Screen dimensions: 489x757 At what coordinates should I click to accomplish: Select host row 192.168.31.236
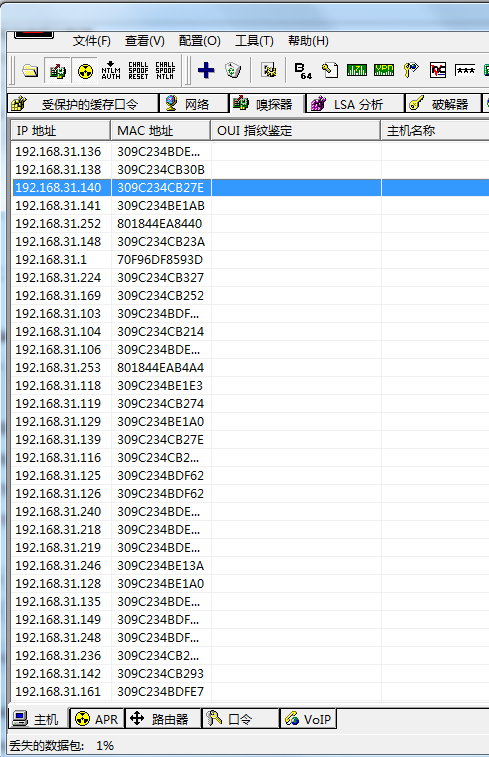point(250,656)
